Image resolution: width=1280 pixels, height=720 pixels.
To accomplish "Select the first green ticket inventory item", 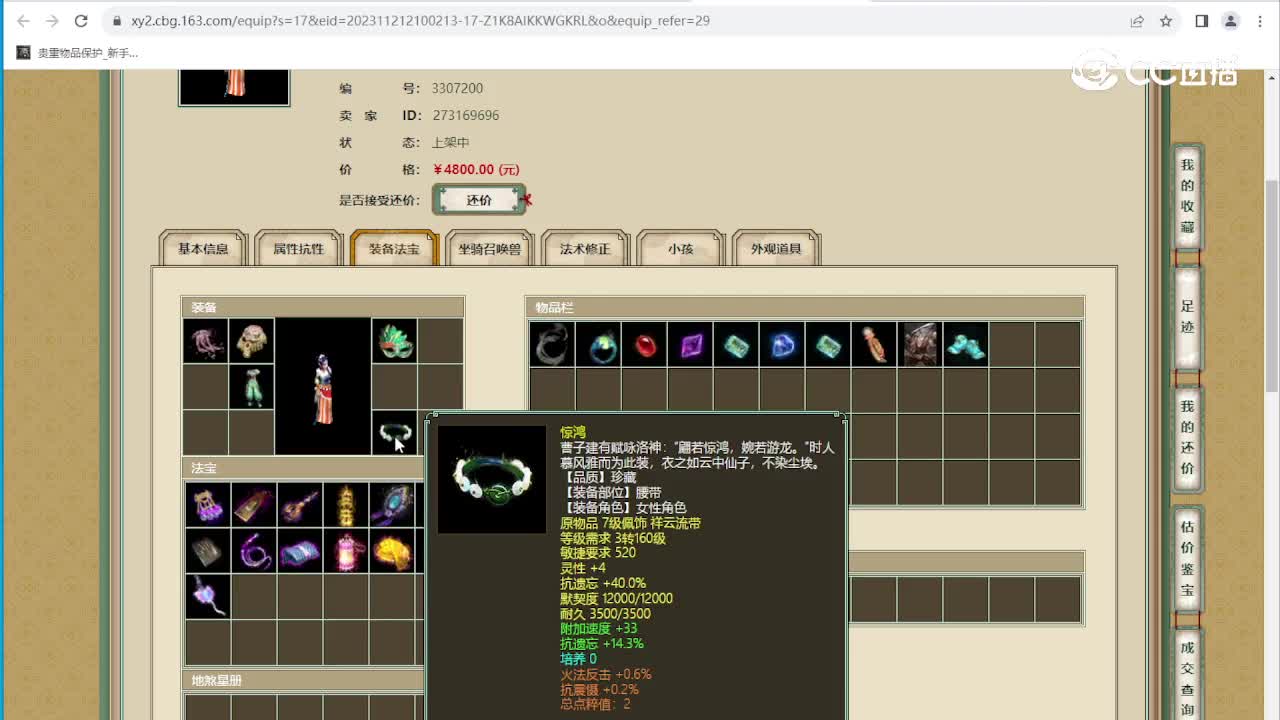I will [736, 344].
